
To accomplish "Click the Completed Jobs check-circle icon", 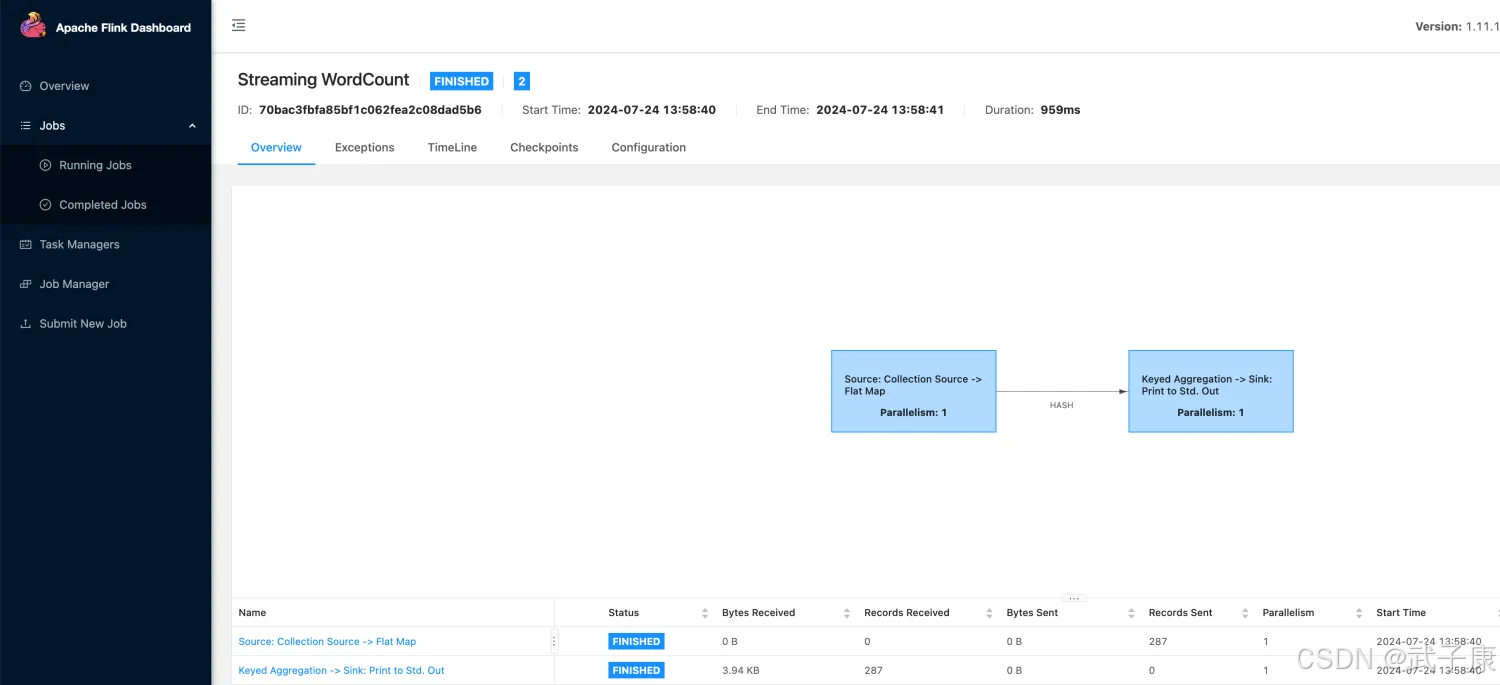I will [x=45, y=205].
